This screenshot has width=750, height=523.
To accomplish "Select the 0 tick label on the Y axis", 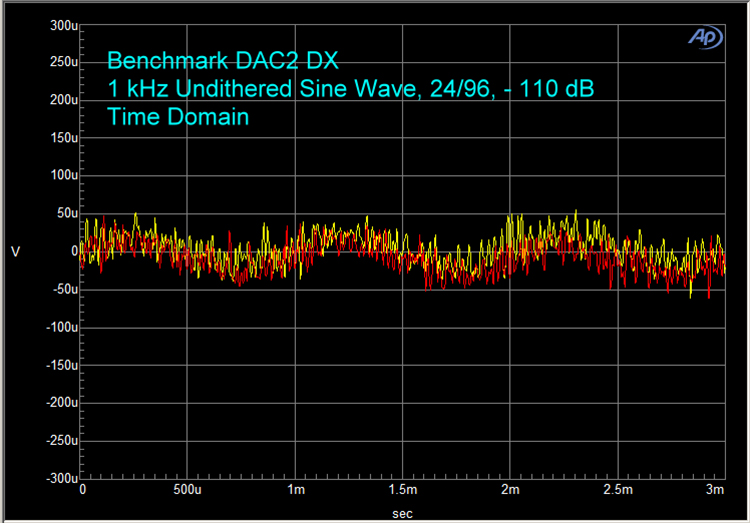I will pos(72,251).
